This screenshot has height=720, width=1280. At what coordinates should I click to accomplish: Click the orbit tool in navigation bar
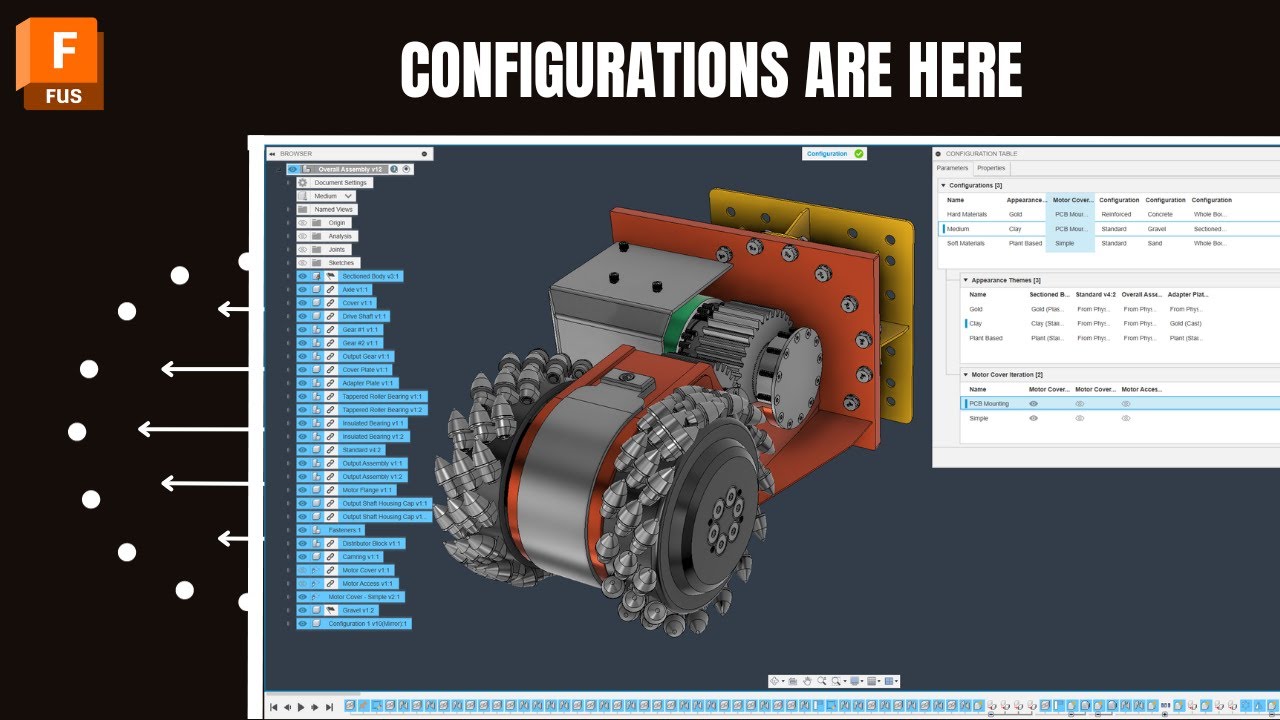774,681
